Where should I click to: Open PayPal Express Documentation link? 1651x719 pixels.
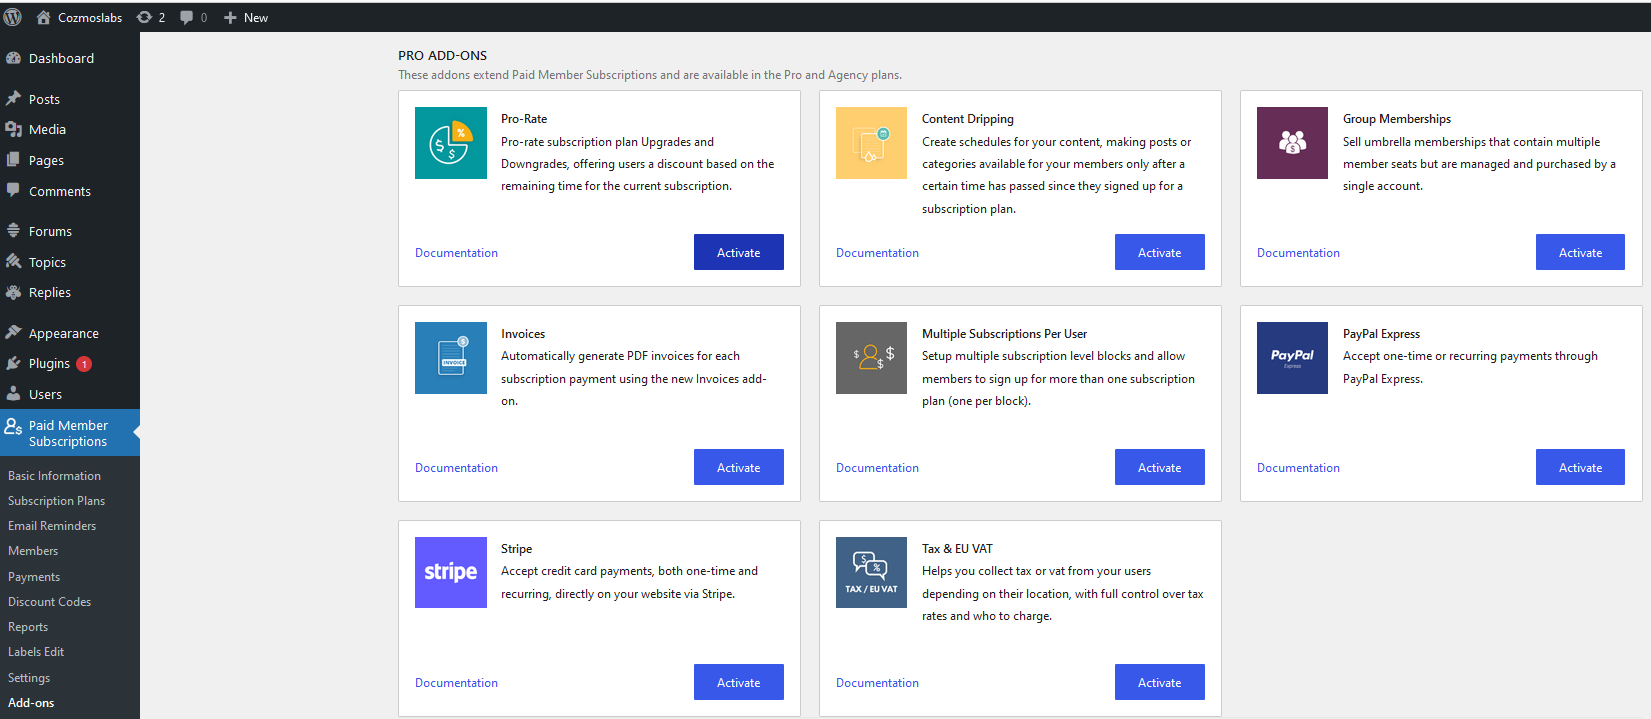click(x=1298, y=468)
